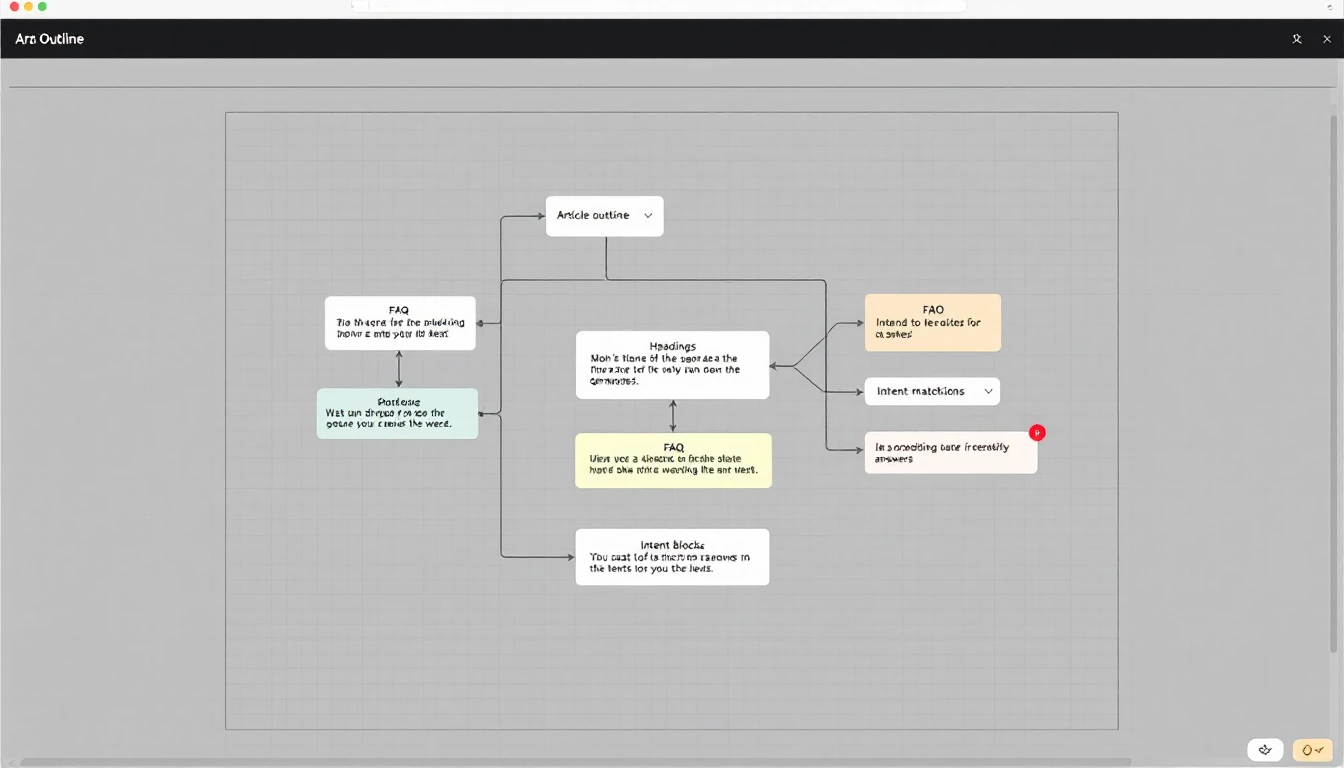Image resolution: width=1344 pixels, height=768 pixels.
Task: Open the Intent matchions dropdown chevron
Action: [988, 391]
